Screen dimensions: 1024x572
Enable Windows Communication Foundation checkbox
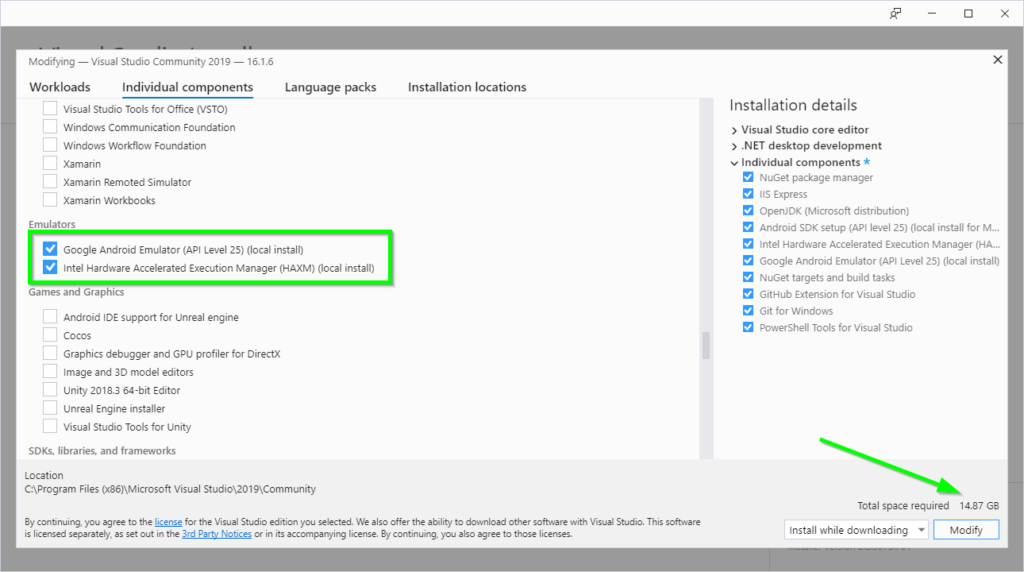point(50,127)
